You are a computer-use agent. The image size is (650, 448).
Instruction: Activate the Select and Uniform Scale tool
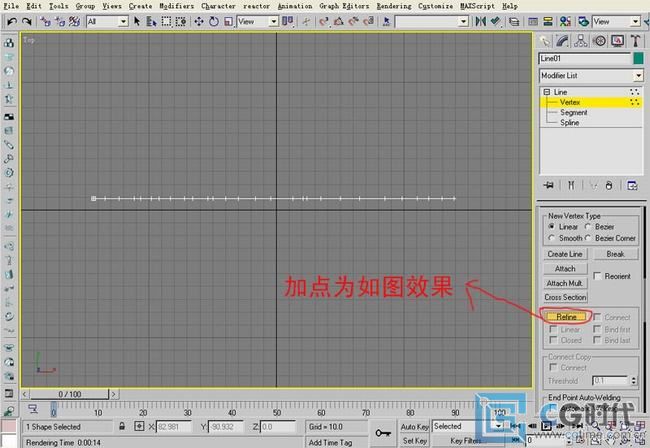coord(228,21)
